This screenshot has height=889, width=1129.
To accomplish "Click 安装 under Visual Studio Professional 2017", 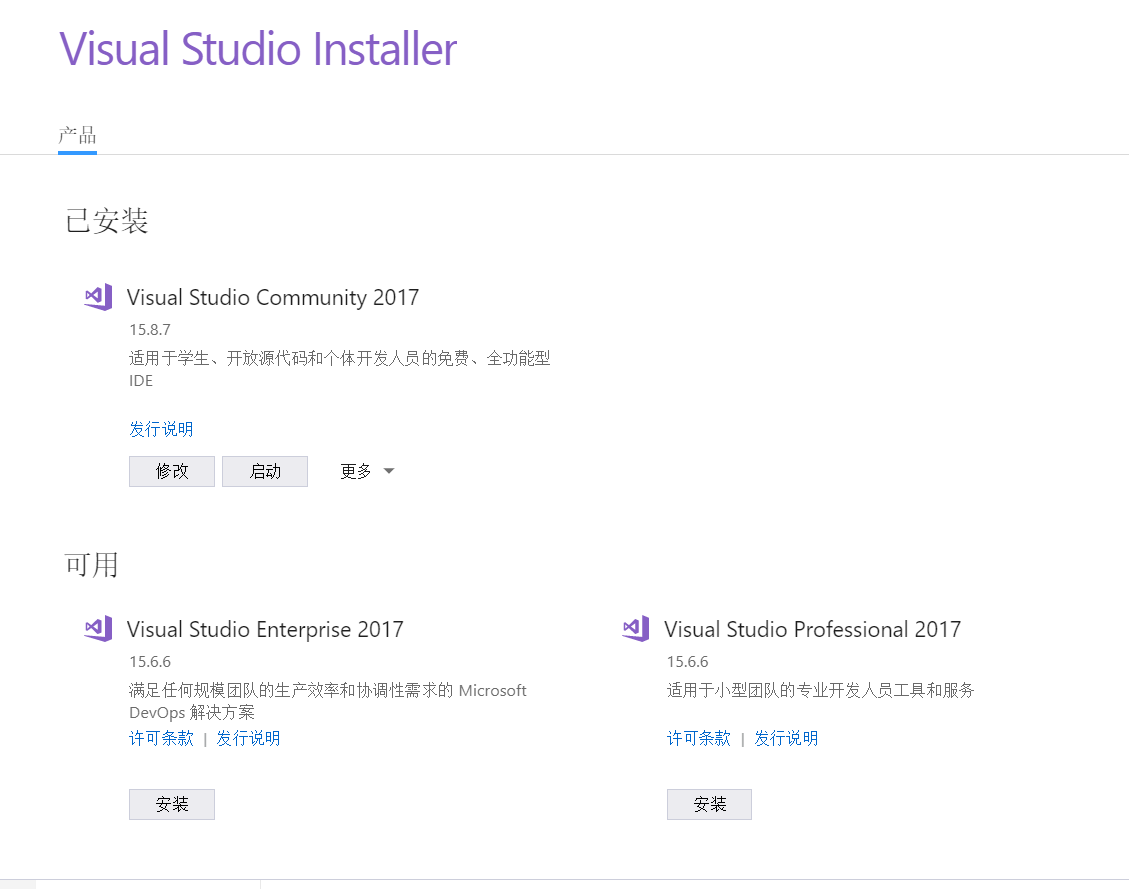I will click(x=709, y=804).
